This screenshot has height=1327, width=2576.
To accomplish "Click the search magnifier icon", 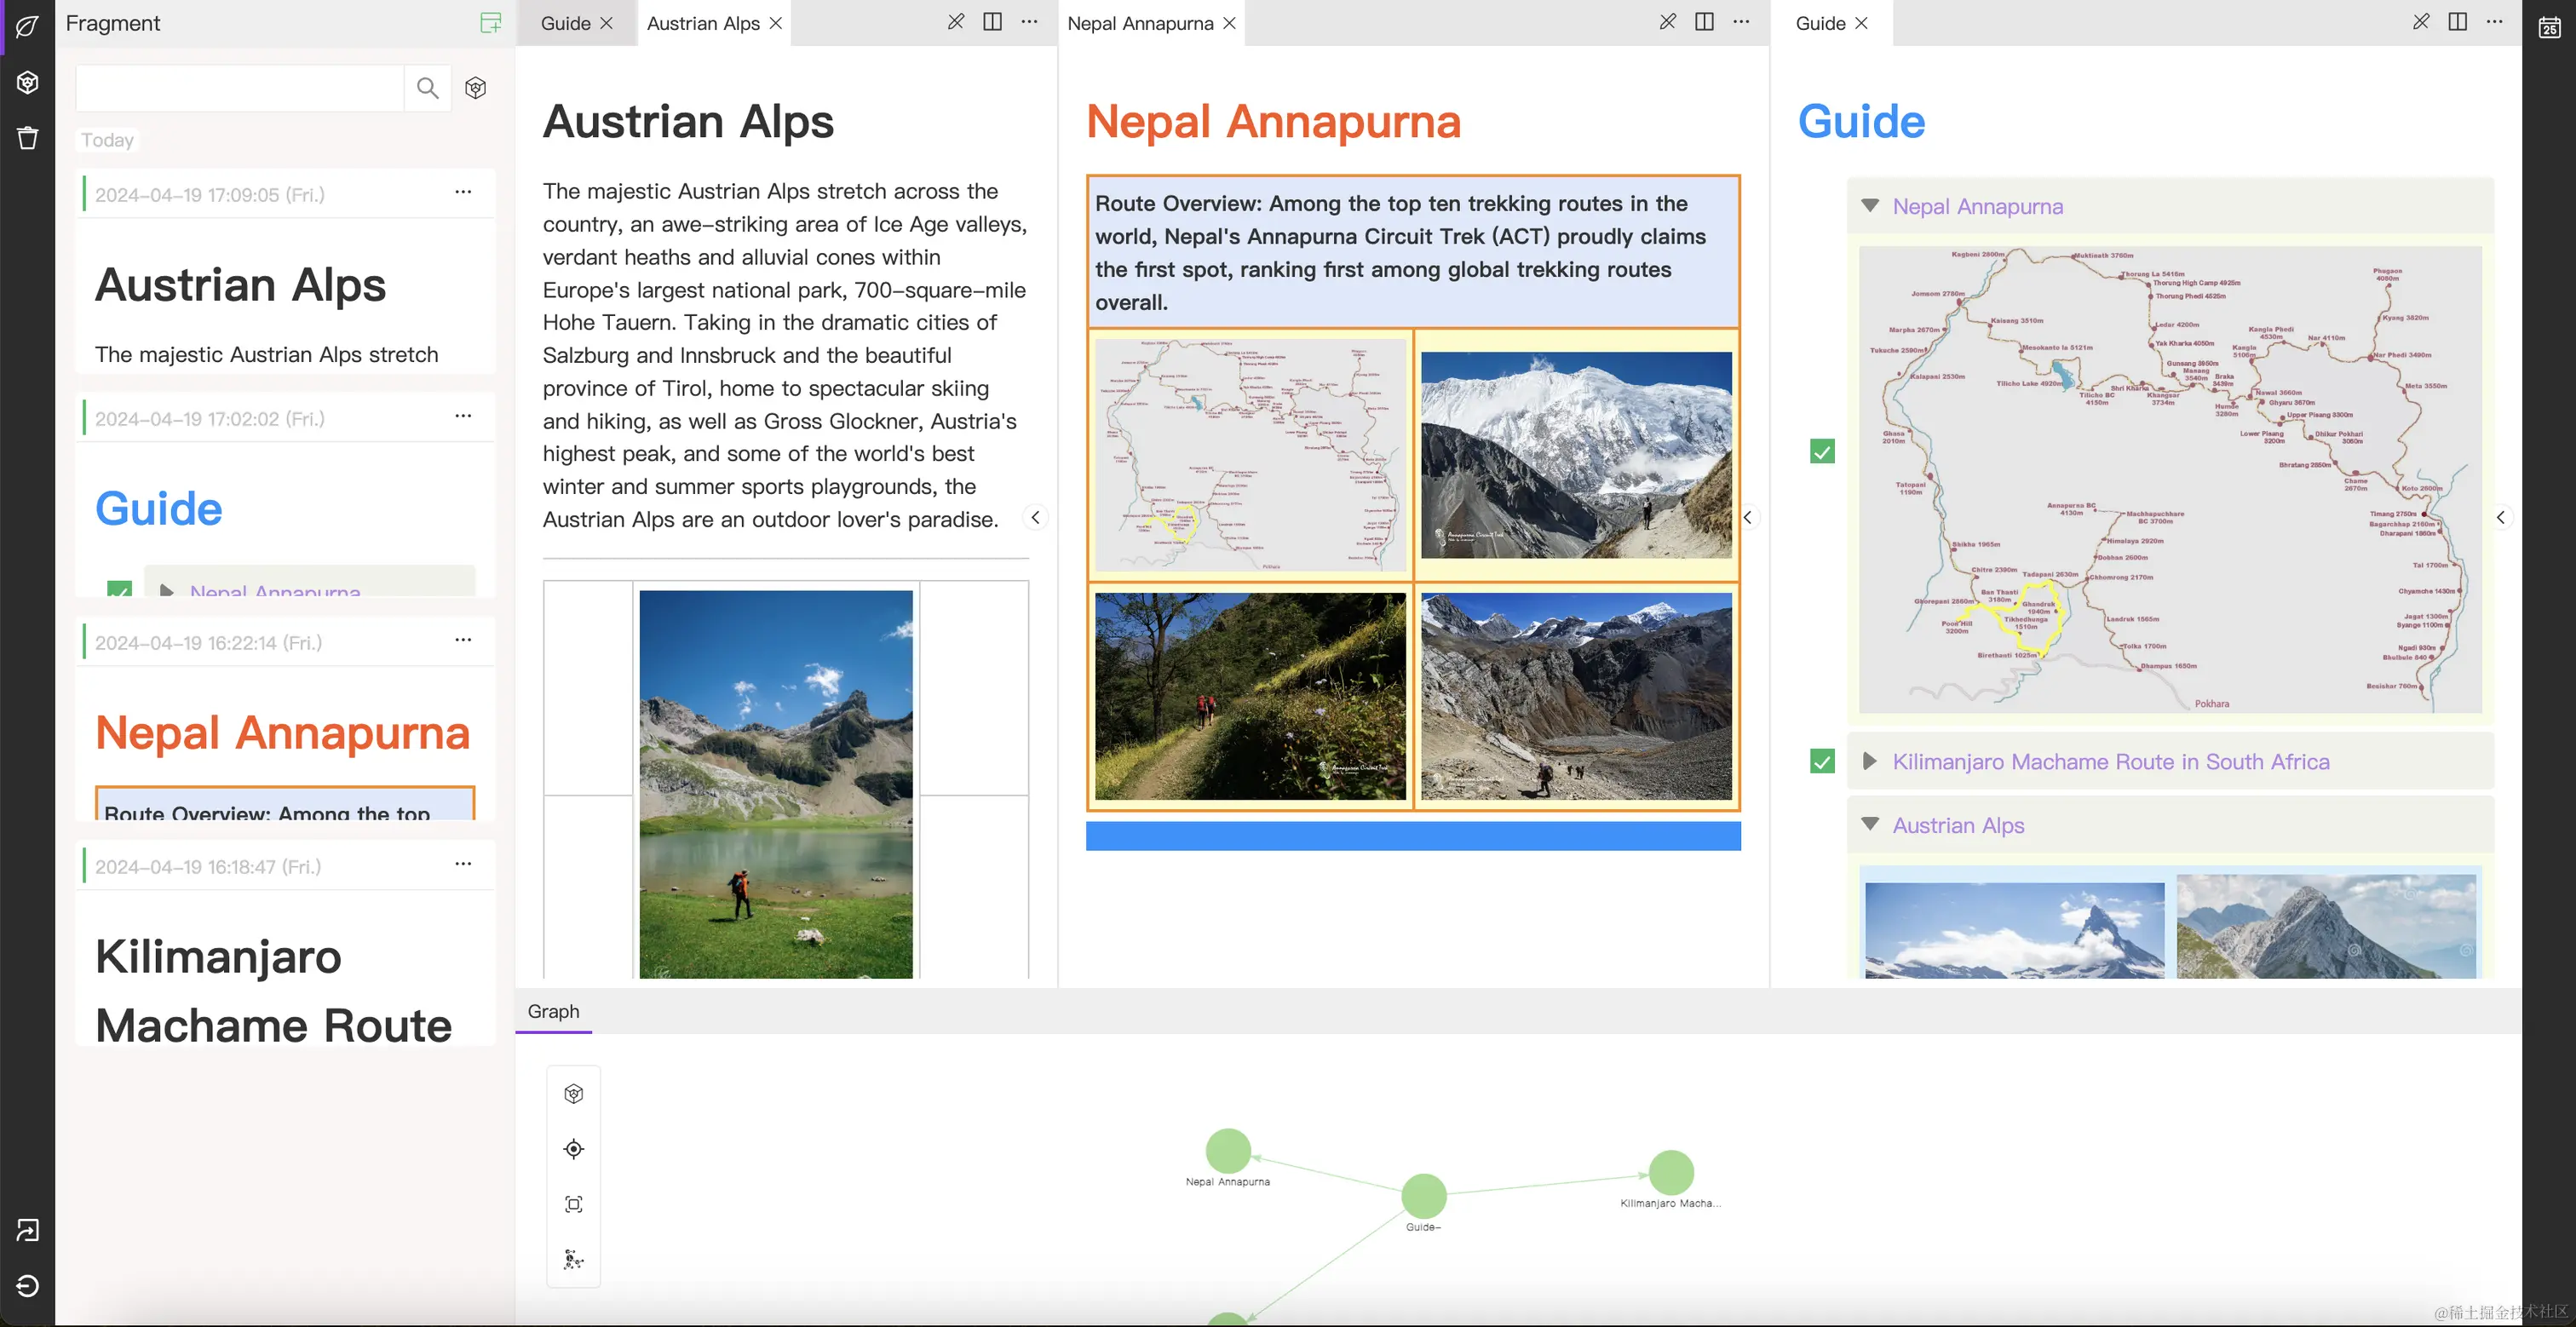I will (x=427, y=88).
